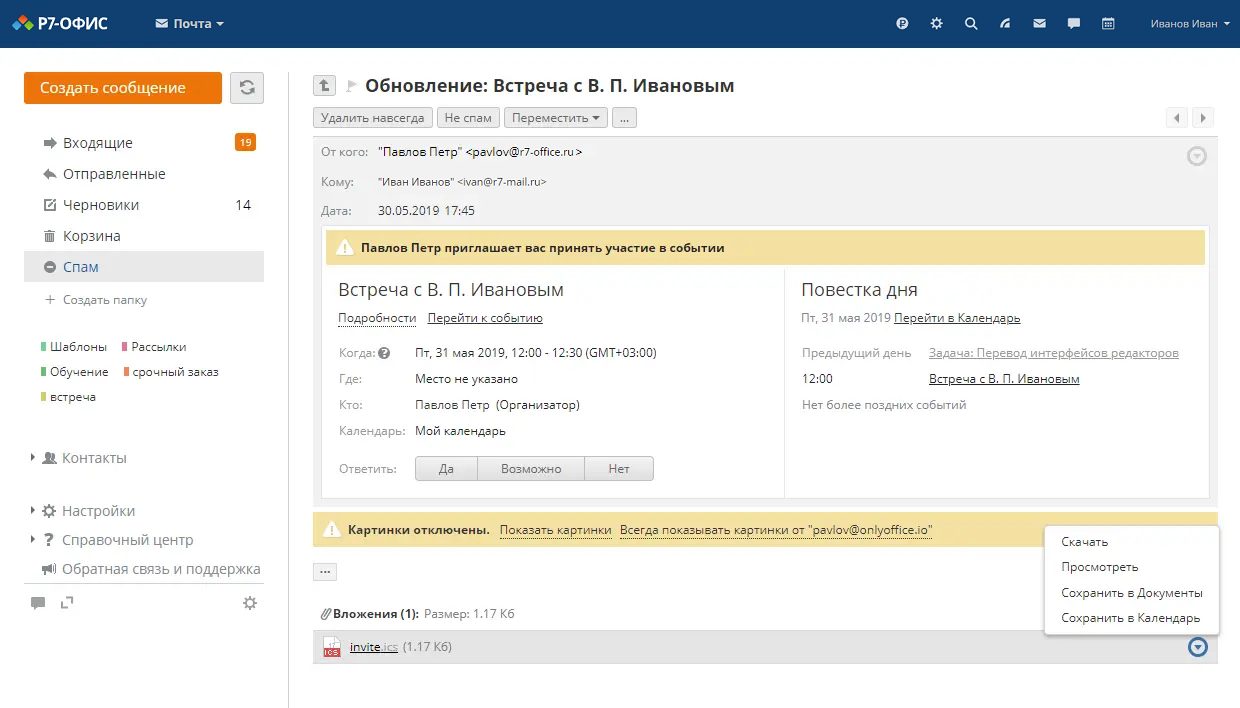Click the search magnifier icon in header
This screenshot has width=1240, height=708.
point(971,24)
